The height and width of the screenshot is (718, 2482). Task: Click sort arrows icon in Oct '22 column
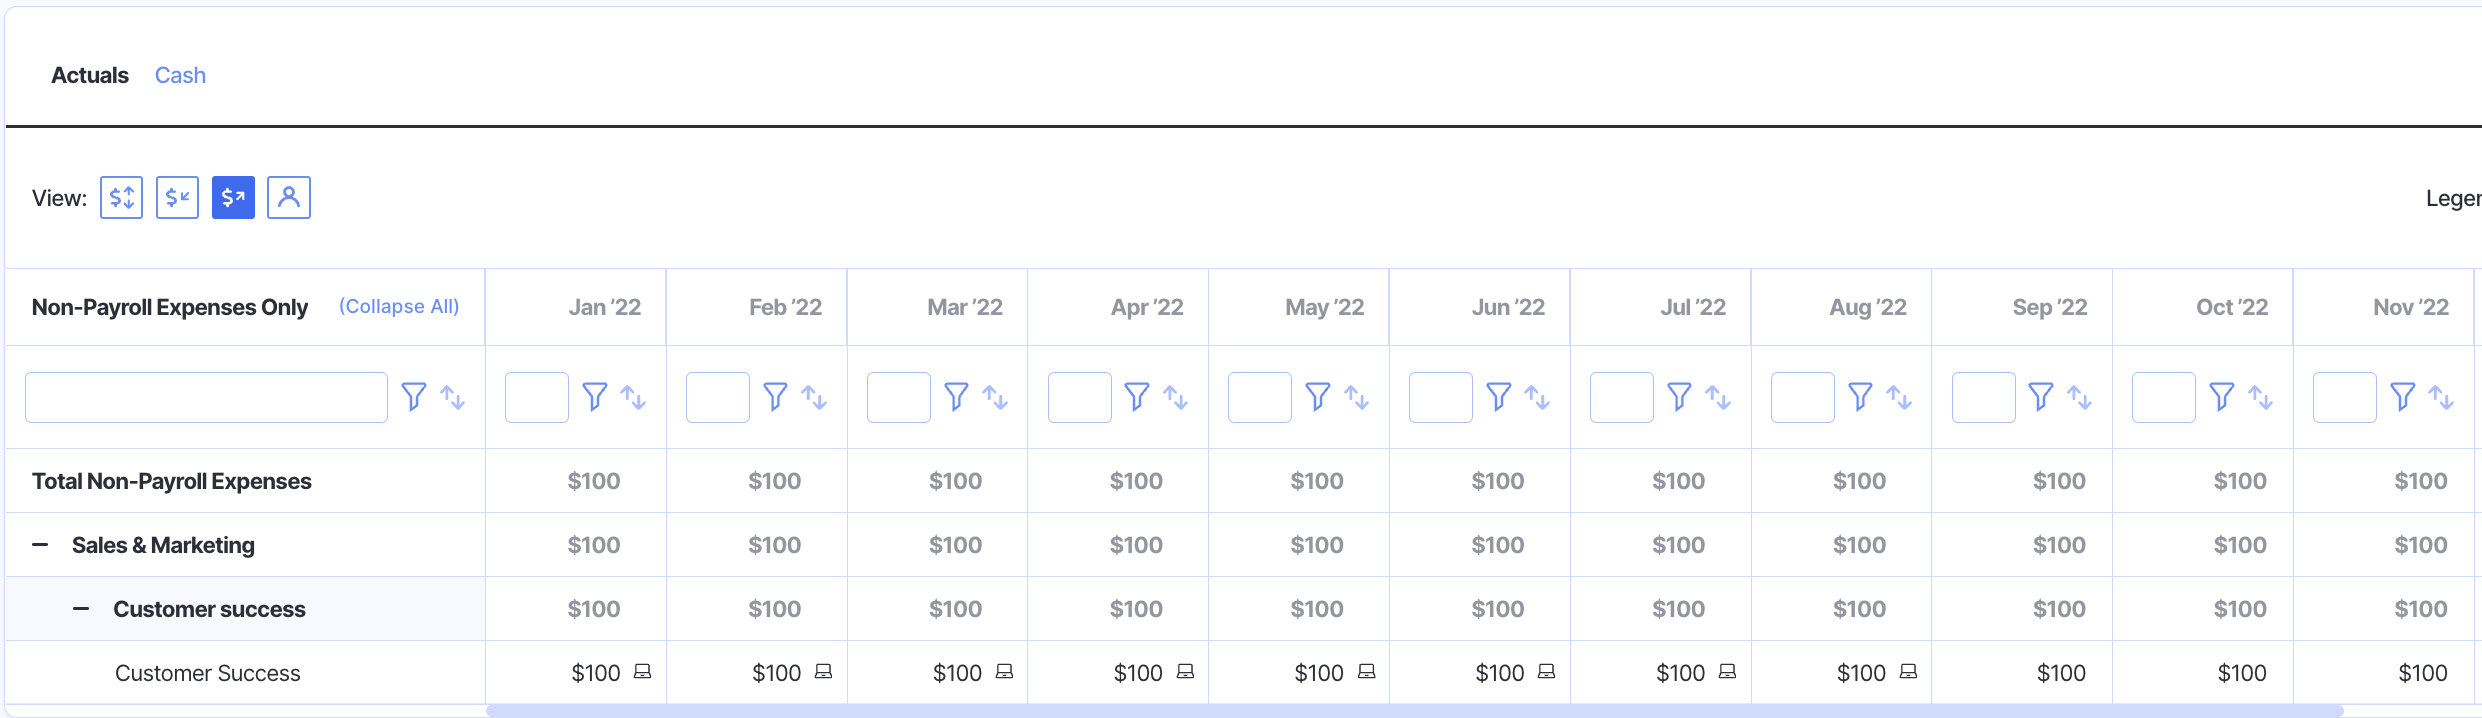pos(2260,397)
